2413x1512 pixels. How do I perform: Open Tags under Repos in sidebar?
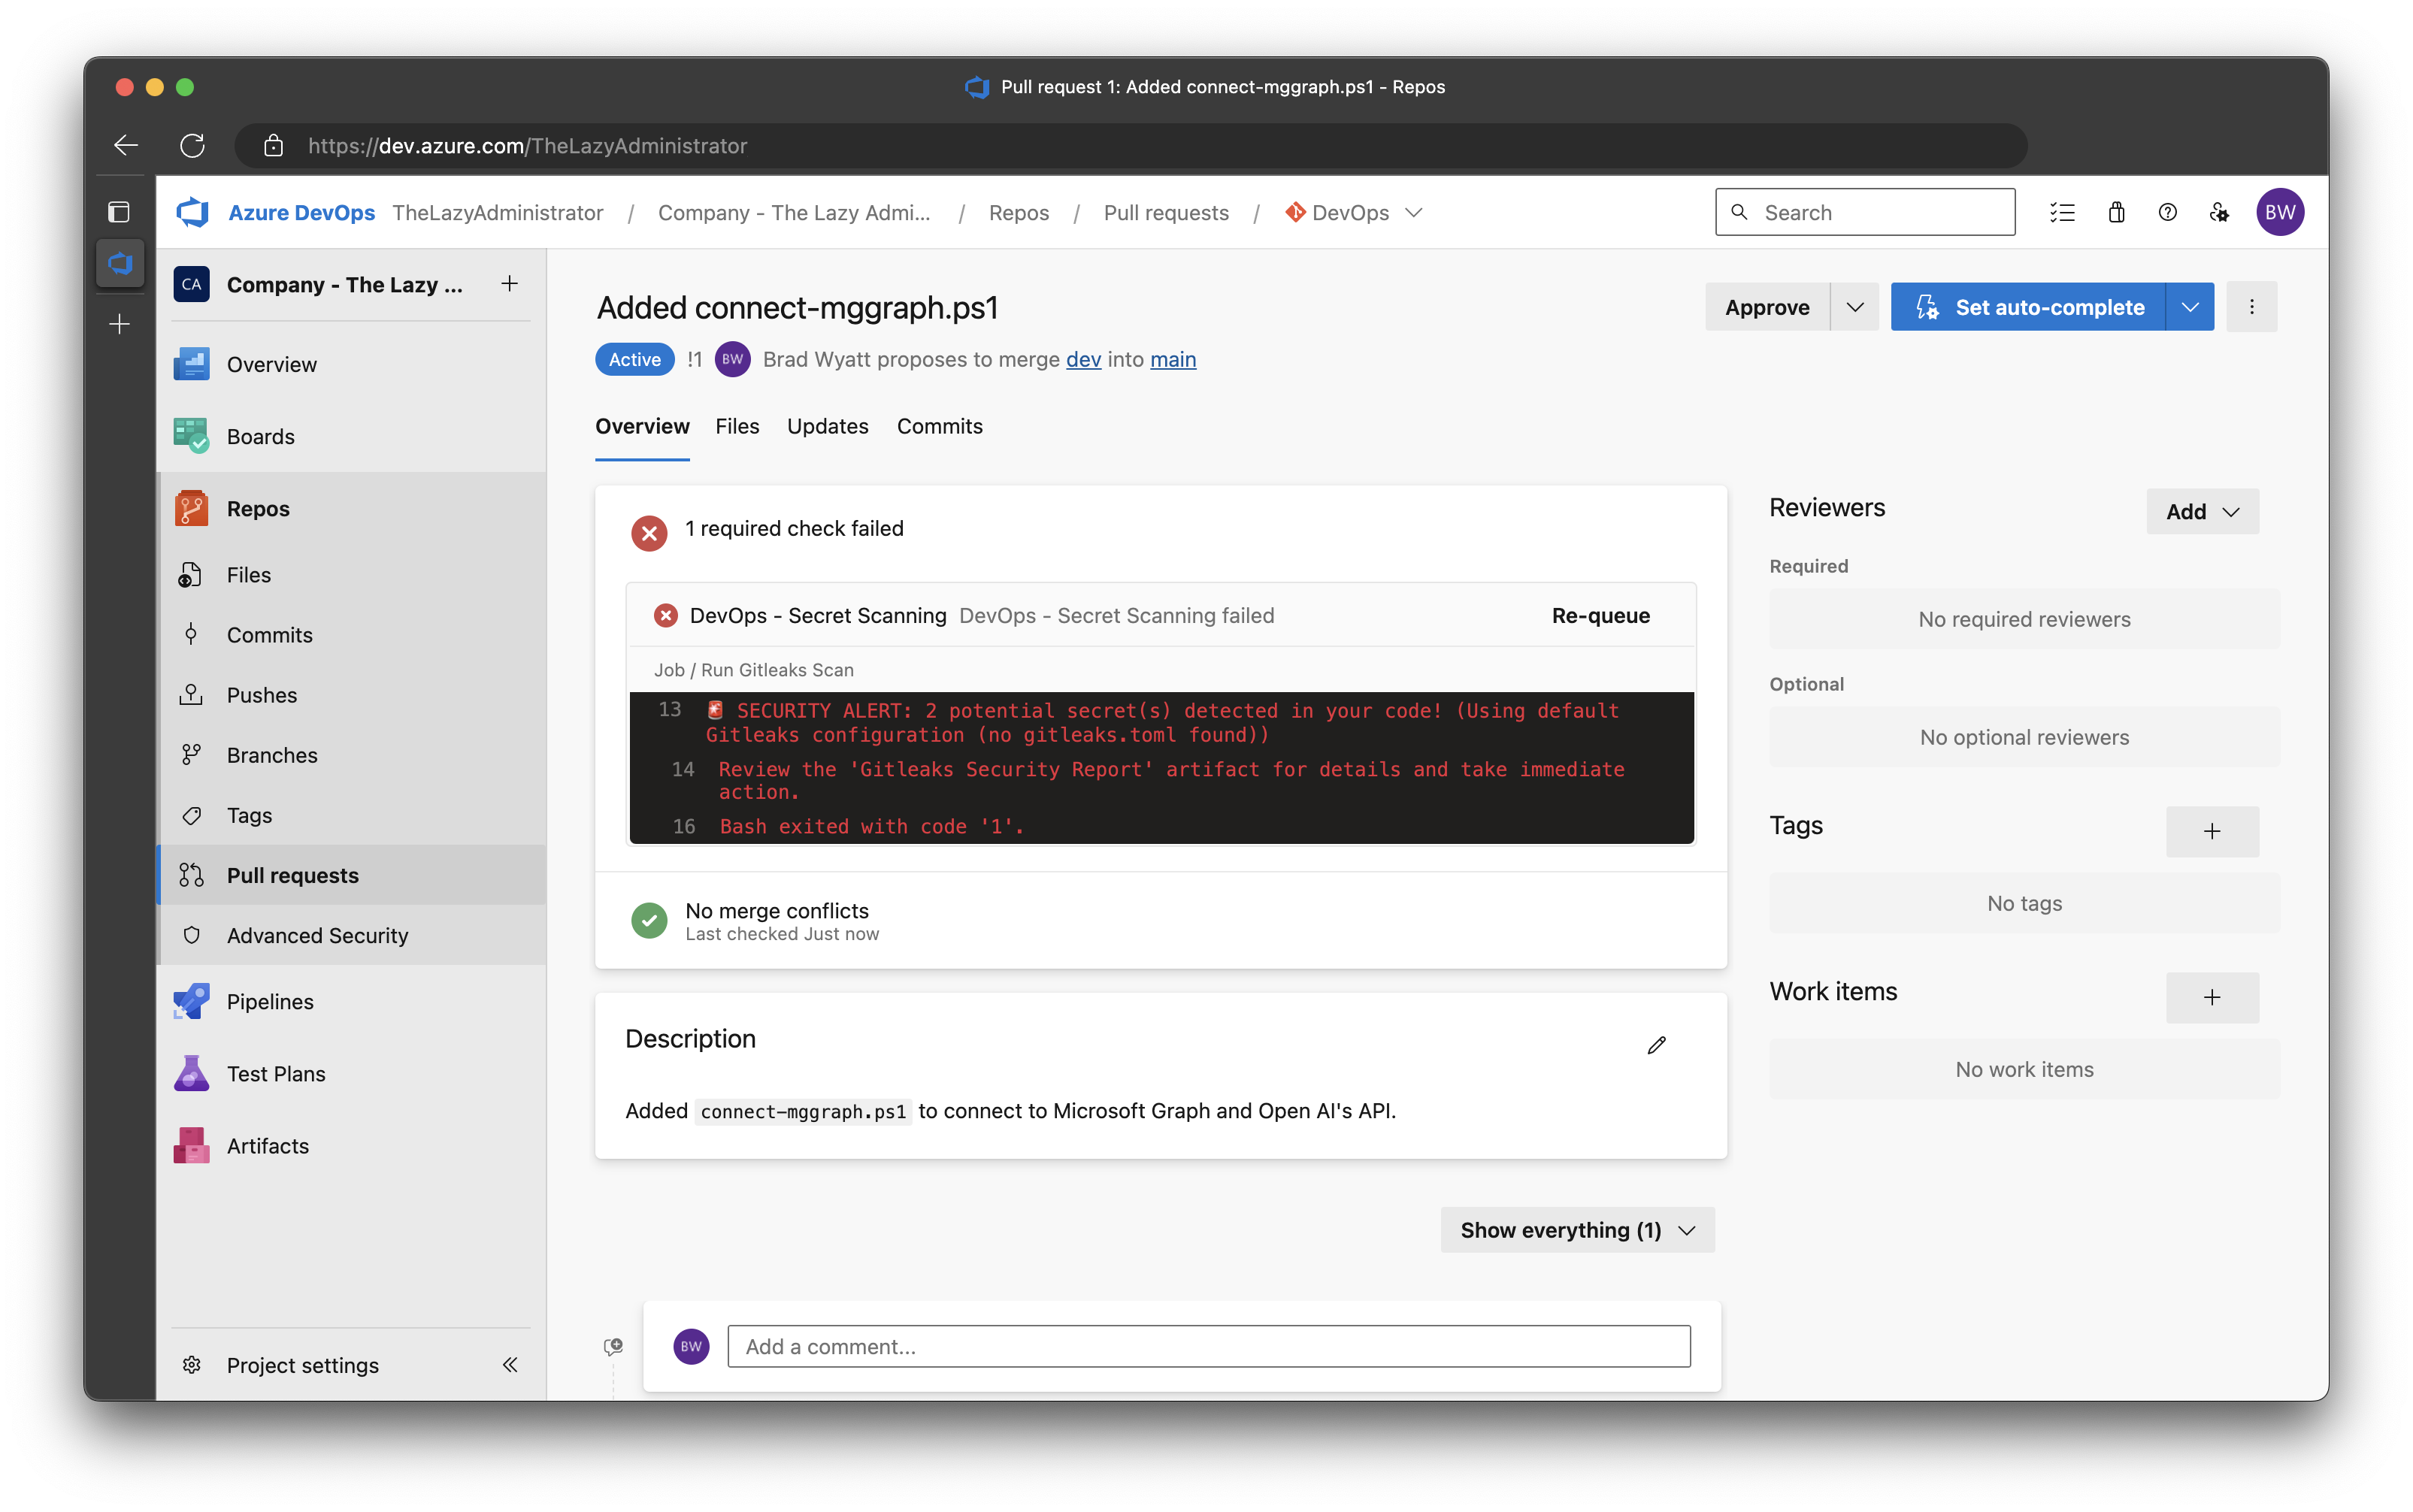(x=351, y=814)
